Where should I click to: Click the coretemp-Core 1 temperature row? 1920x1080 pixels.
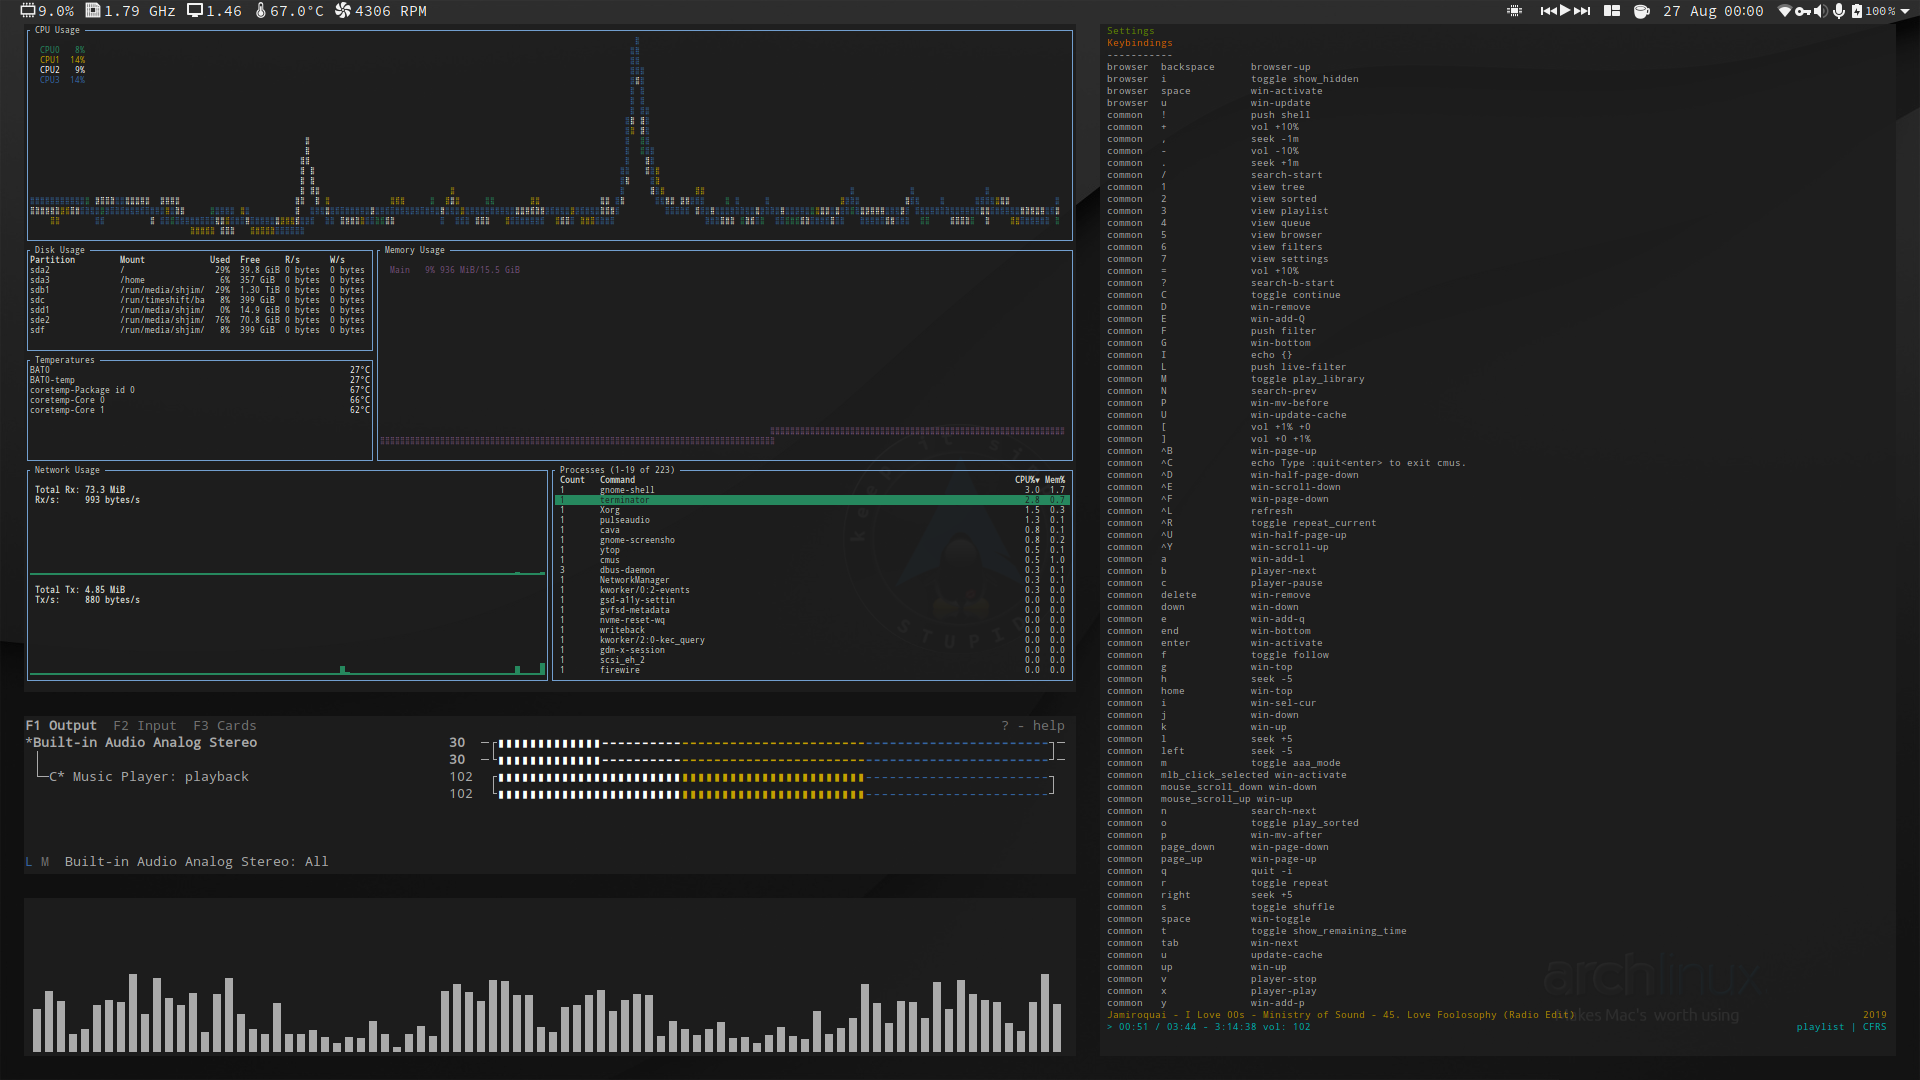pyautogui.click(x=200, y=410)
